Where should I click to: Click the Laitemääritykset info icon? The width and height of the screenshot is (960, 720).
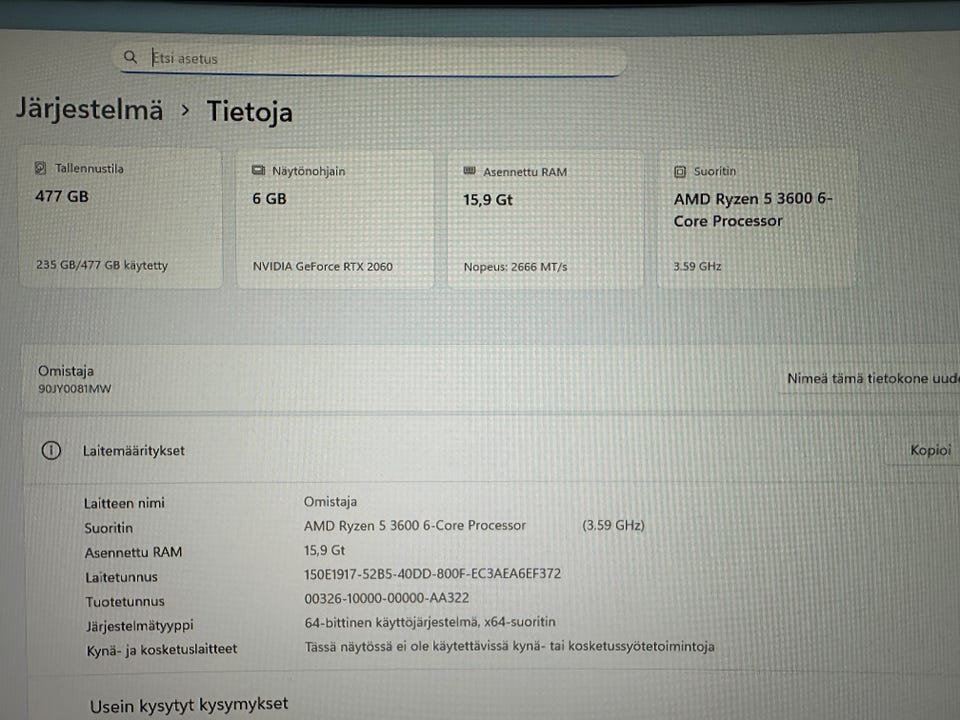point(51,451)
